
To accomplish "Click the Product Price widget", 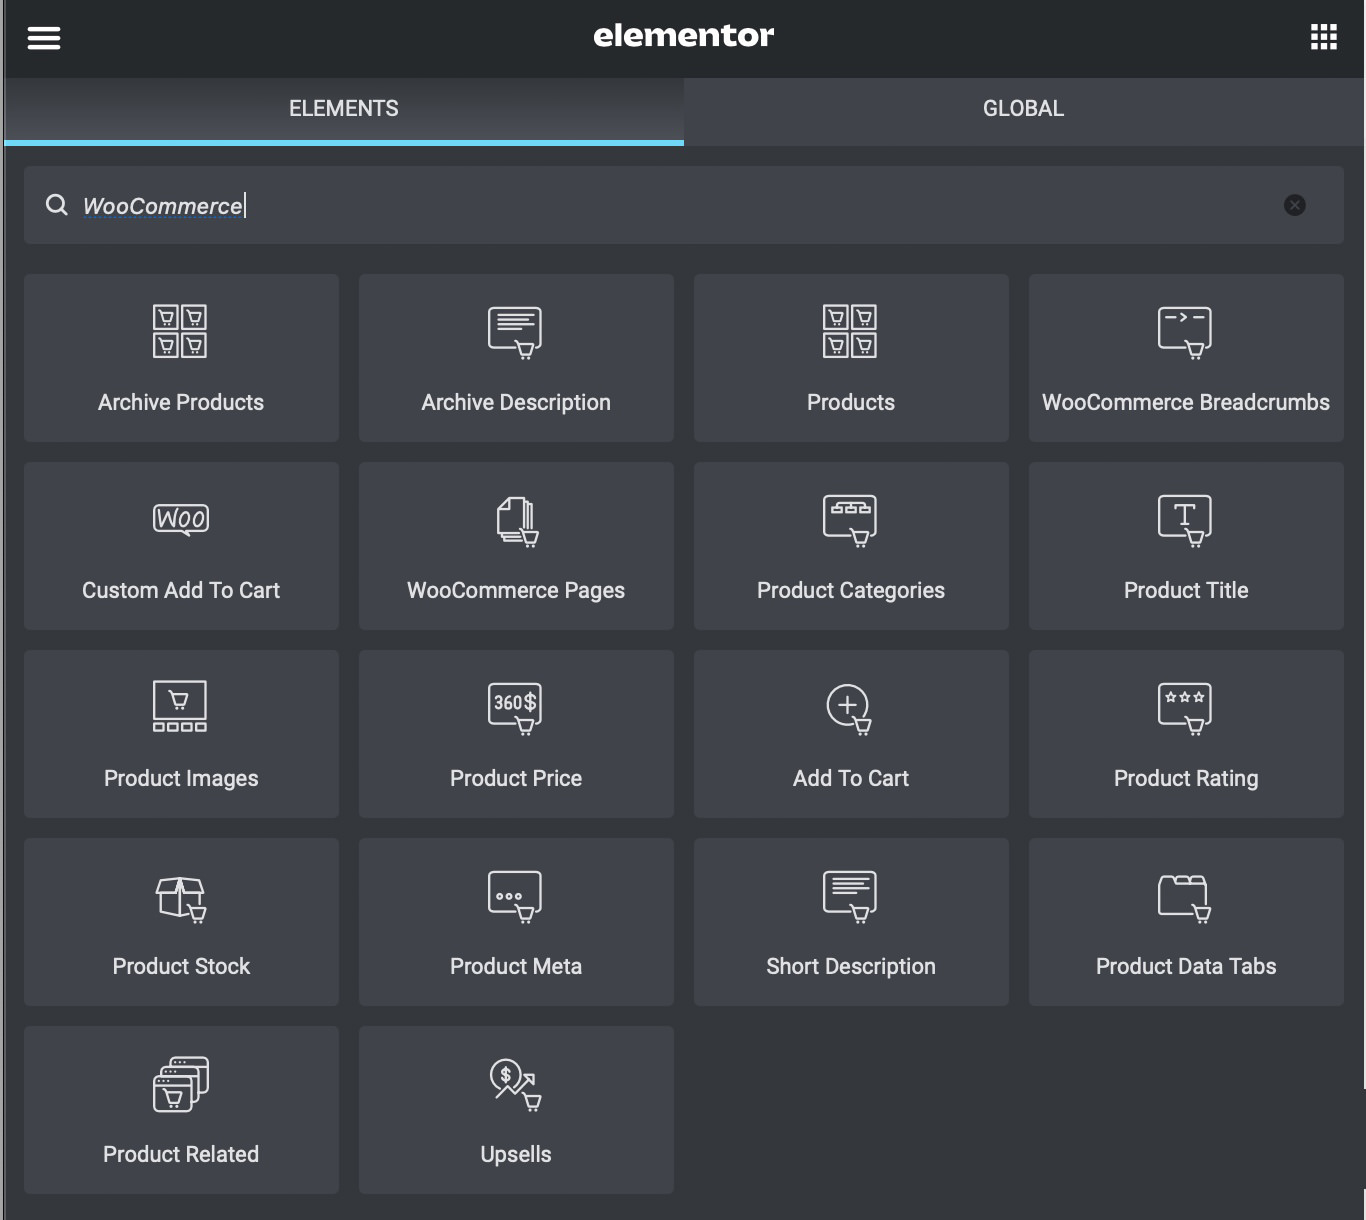I will (x=516, y=734).
